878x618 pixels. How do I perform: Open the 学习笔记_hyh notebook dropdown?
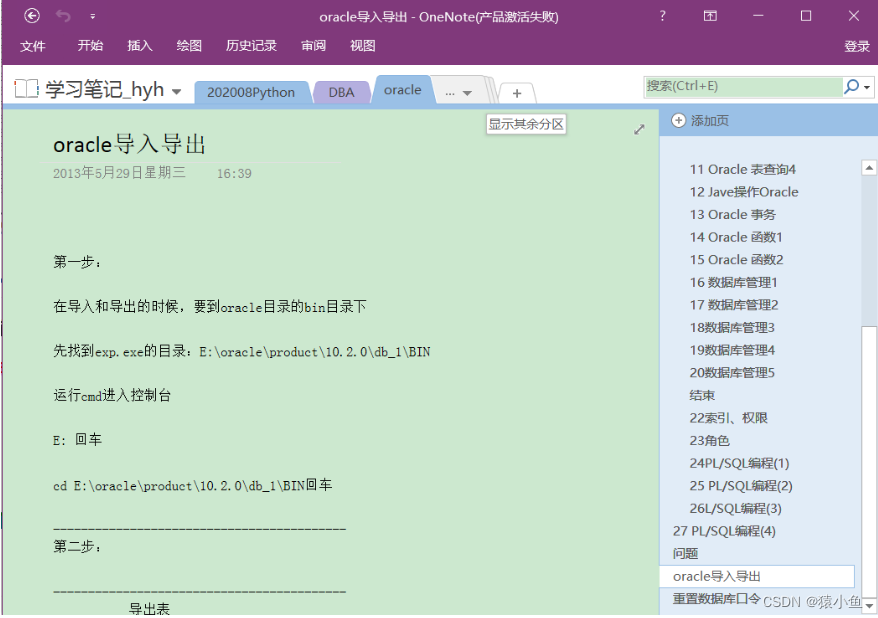point(175,89)
